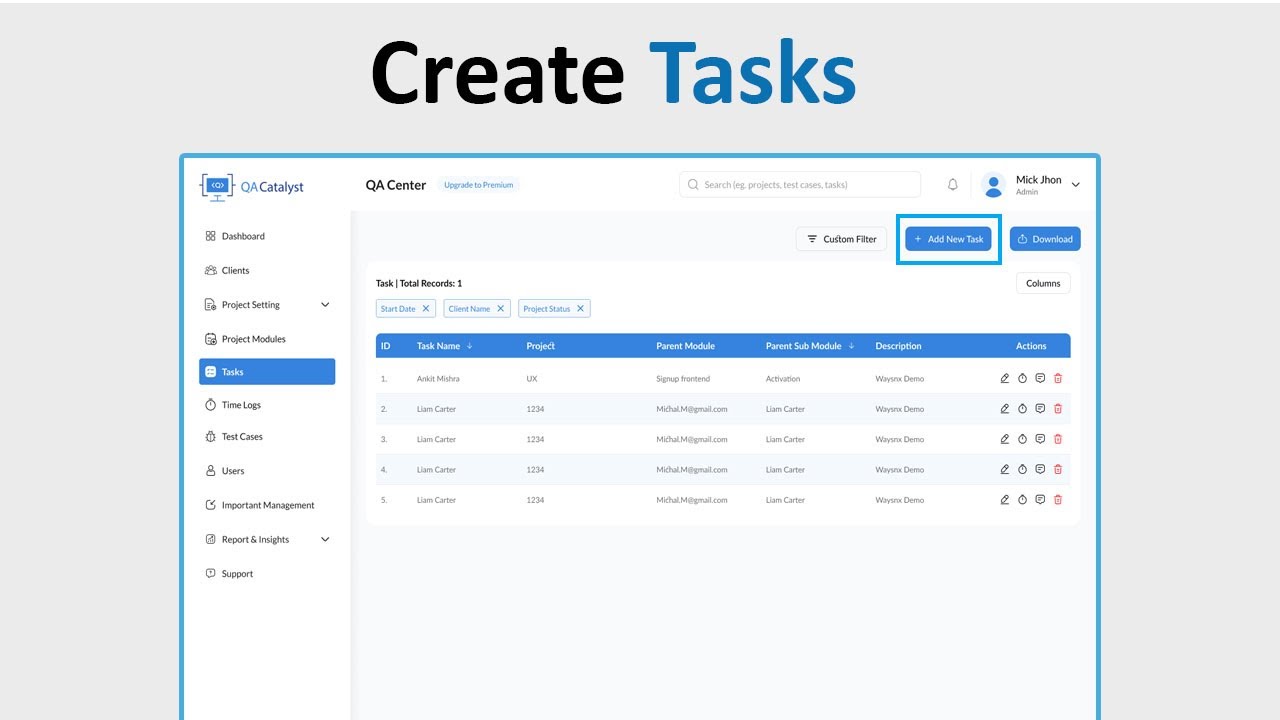Click the comment icon in row 4

tap(1040, 469)
